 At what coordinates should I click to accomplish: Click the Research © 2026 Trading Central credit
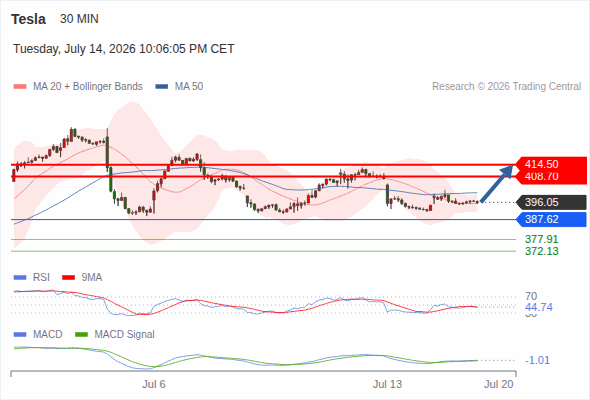click(x=506, y=87)
